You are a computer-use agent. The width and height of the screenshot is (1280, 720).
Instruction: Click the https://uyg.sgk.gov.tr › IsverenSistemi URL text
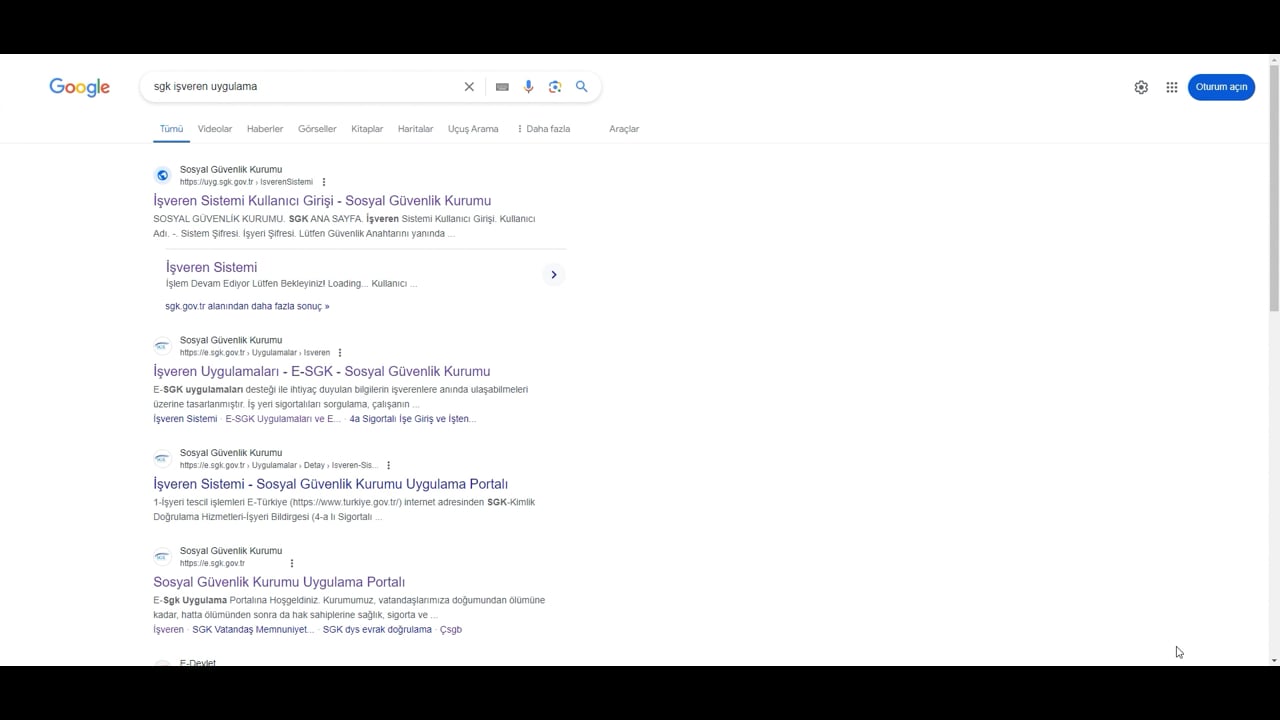pos(246,182)
